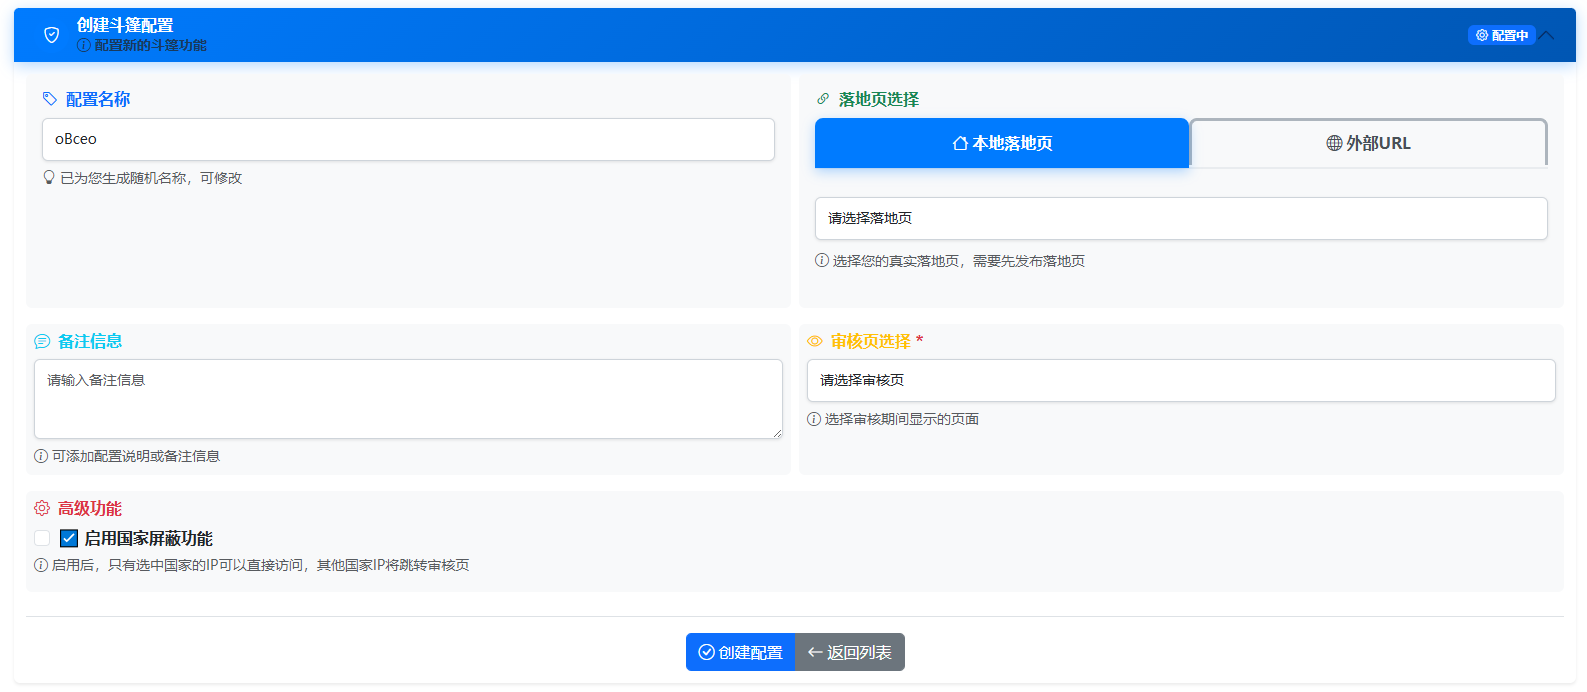Click the info icon before 选择审核期间显示的页面
Viewport: 1587px width, 692px height.
click(x=814, y=419)
